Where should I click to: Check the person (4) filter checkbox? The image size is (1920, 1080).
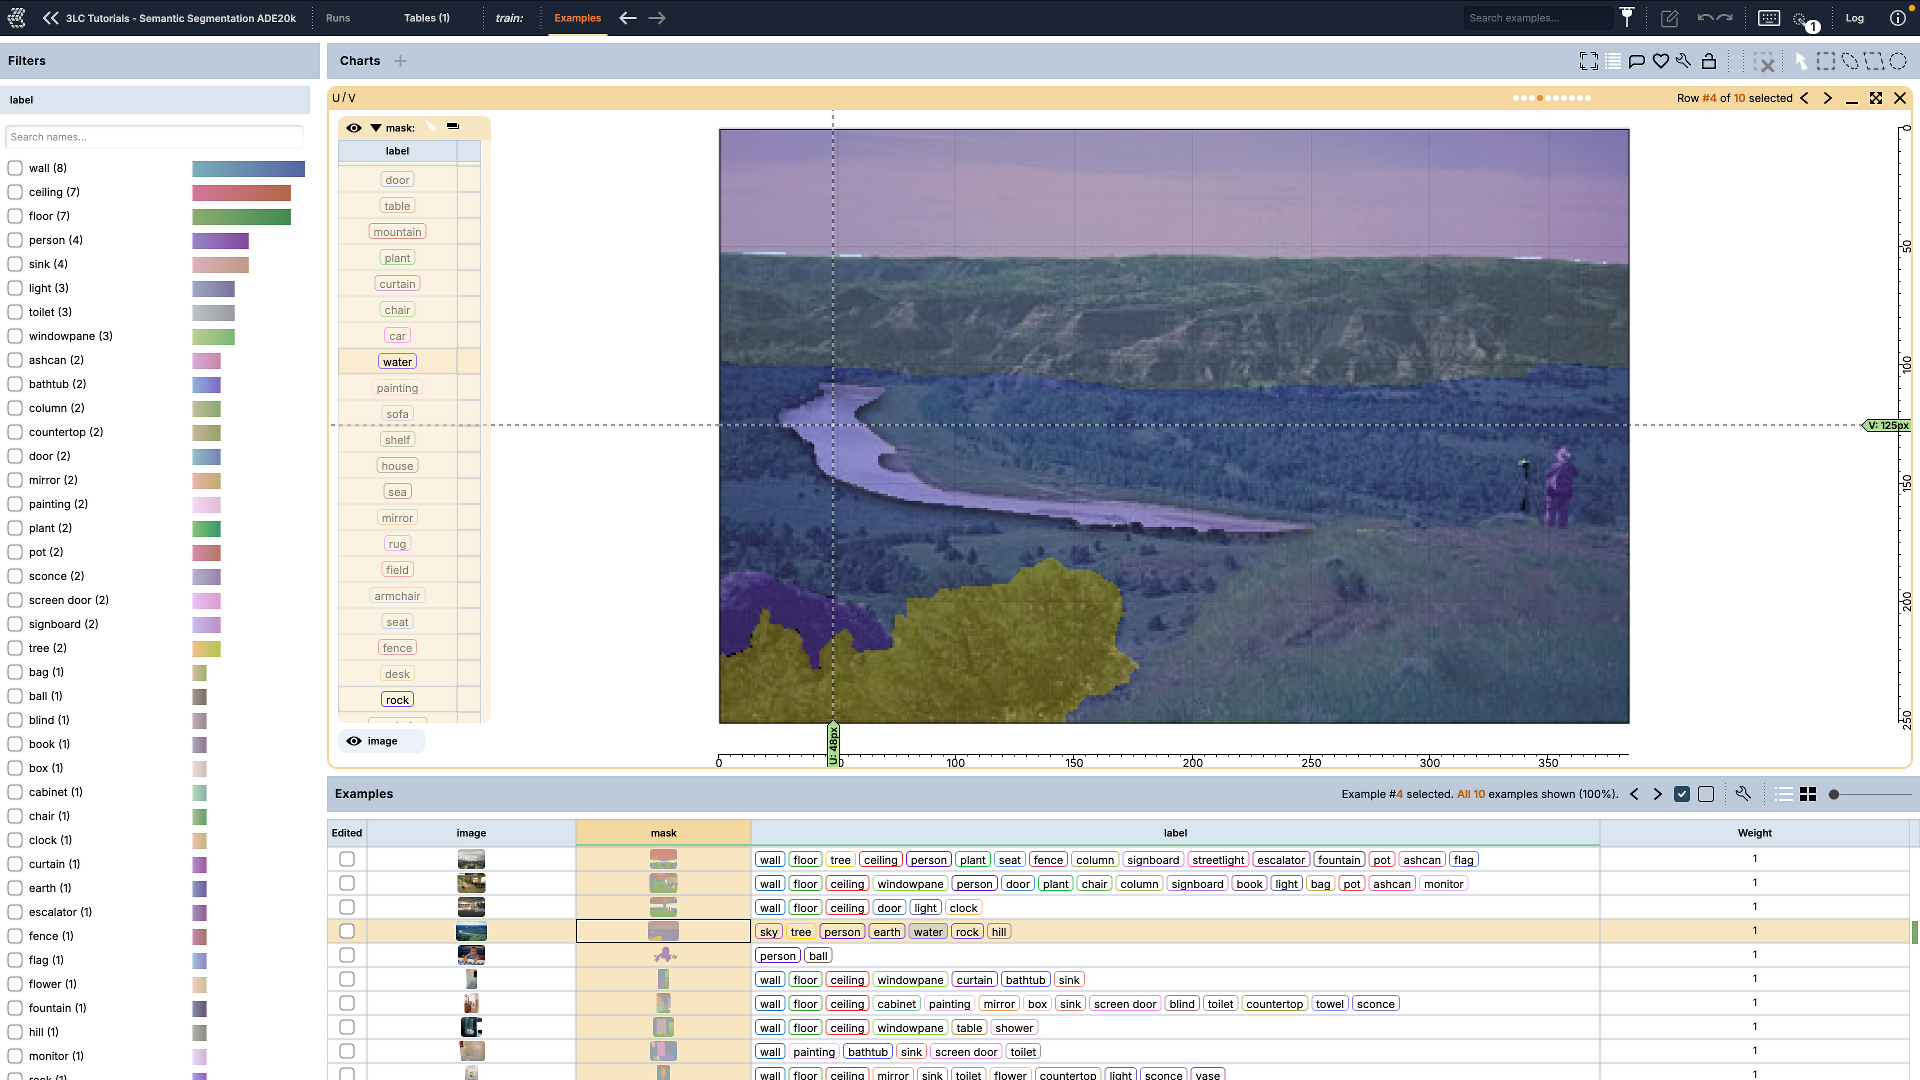coord(15,240)
